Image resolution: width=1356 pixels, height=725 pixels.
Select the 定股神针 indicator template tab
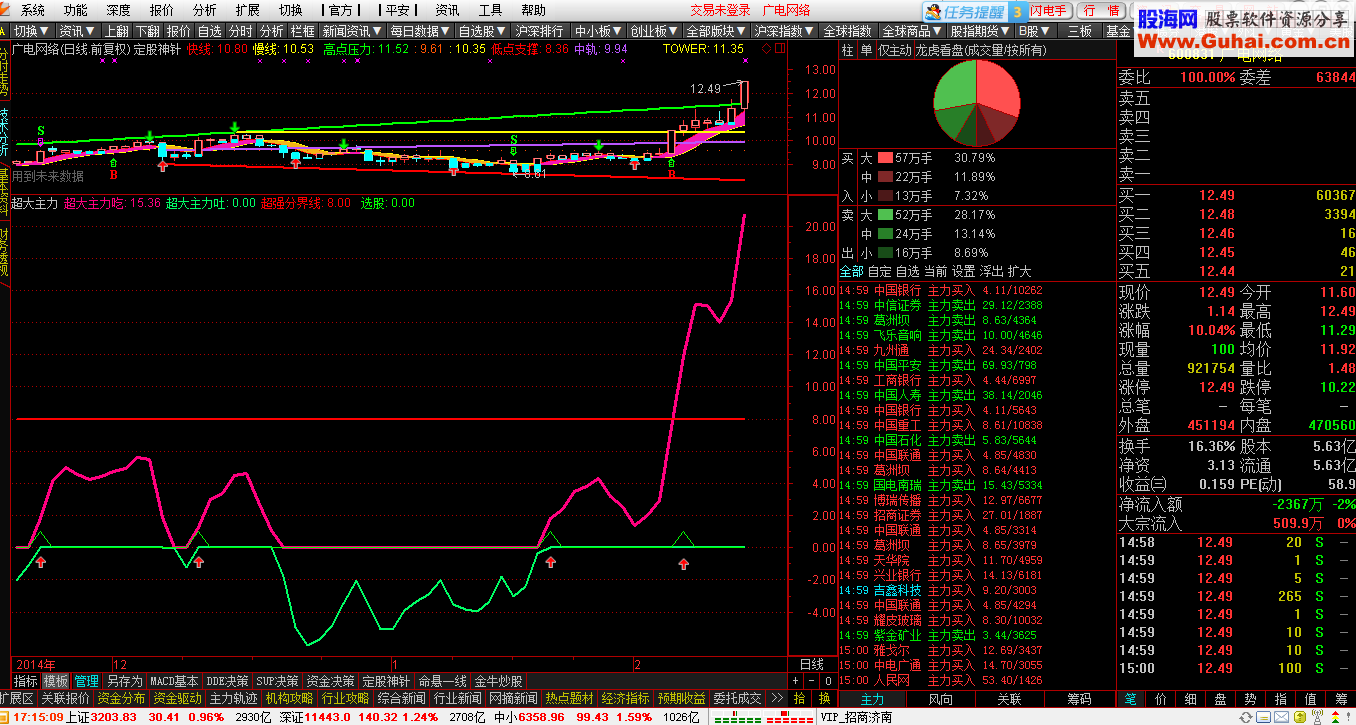pyautogui.click(x=385, y=681)
